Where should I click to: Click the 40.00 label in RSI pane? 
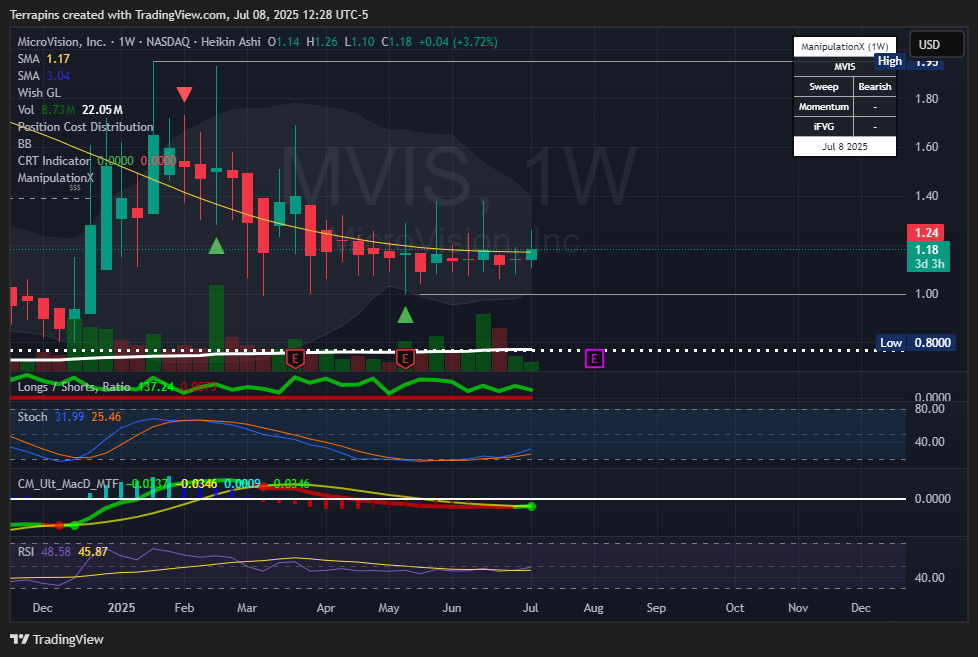pyautogui.click(x=929, y=578)
